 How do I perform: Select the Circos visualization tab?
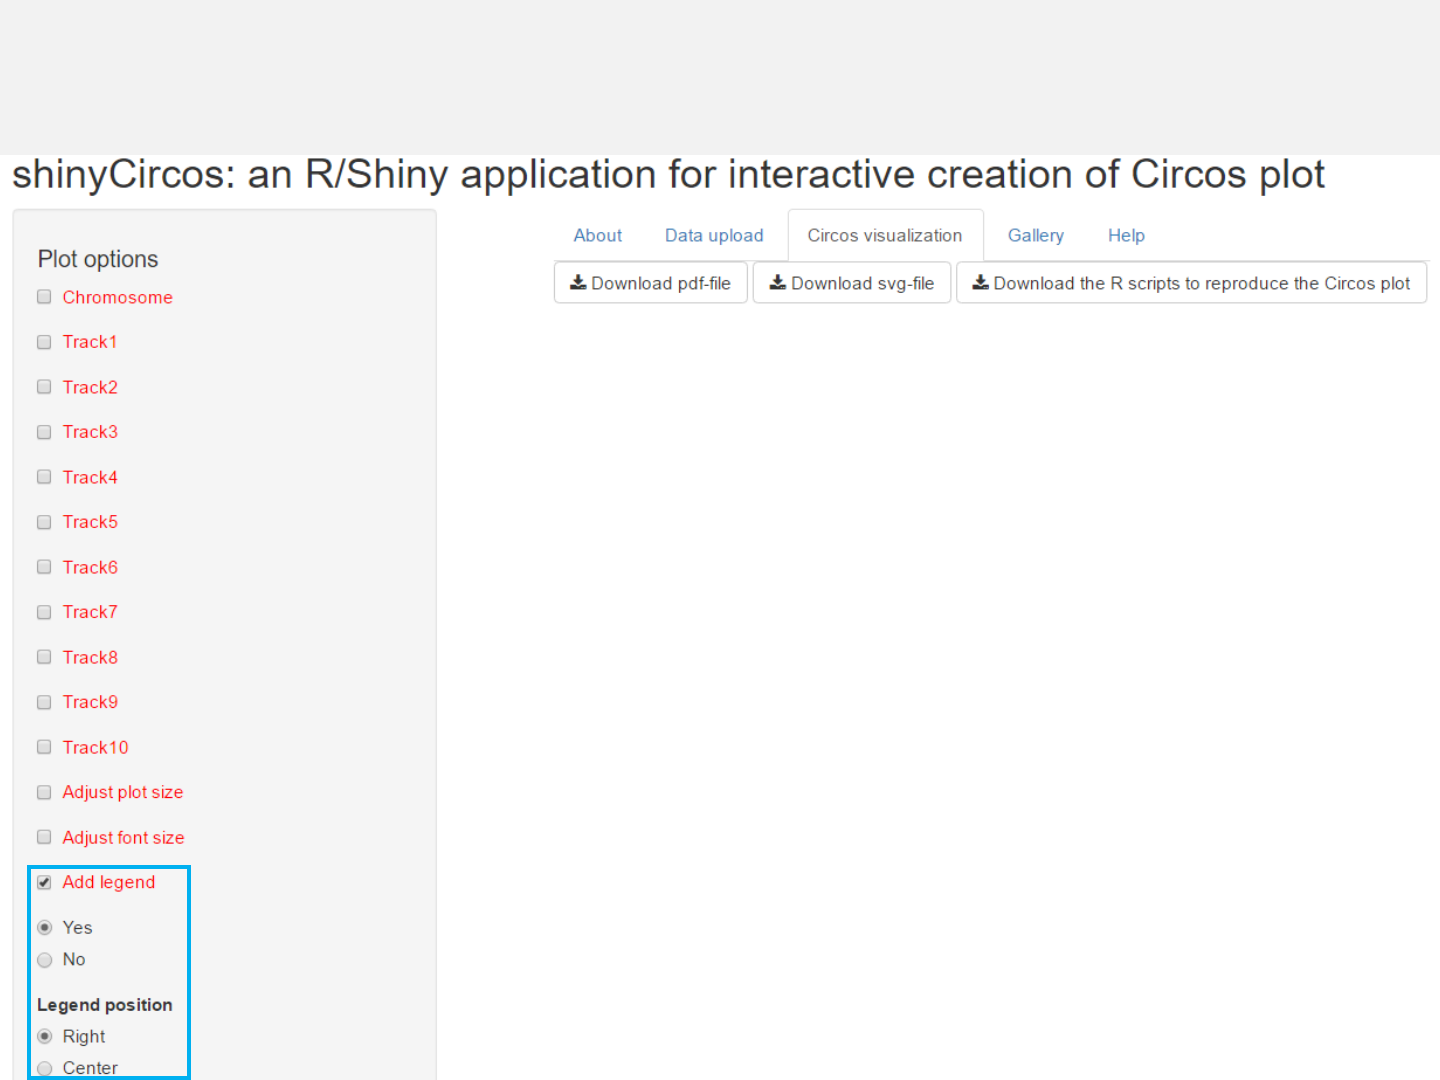[885, 236]
